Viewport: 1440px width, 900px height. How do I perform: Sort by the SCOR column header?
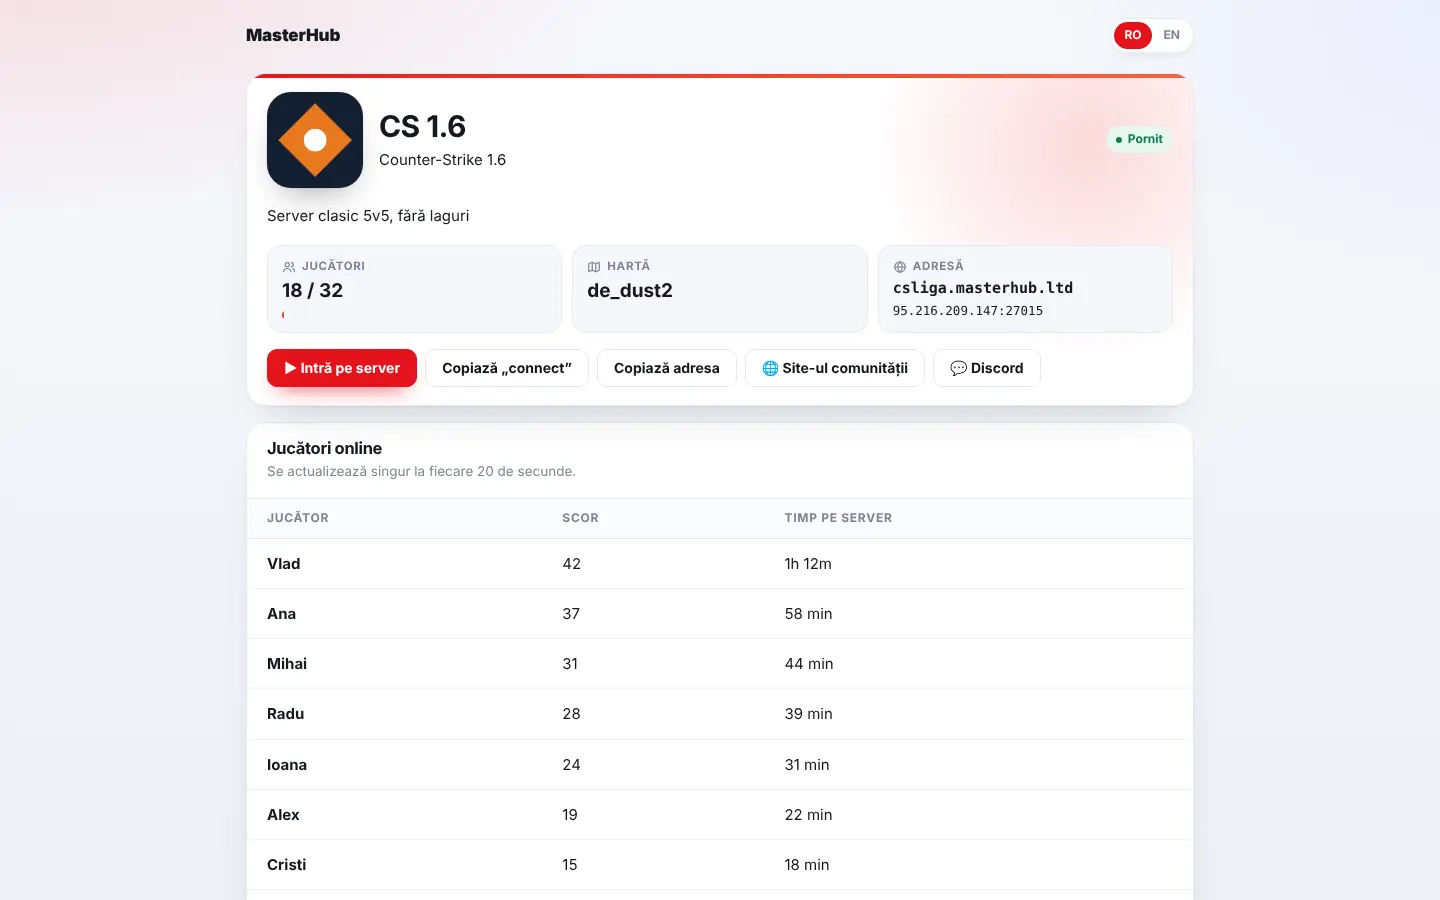pyautogui.click(x=580, y=518)
